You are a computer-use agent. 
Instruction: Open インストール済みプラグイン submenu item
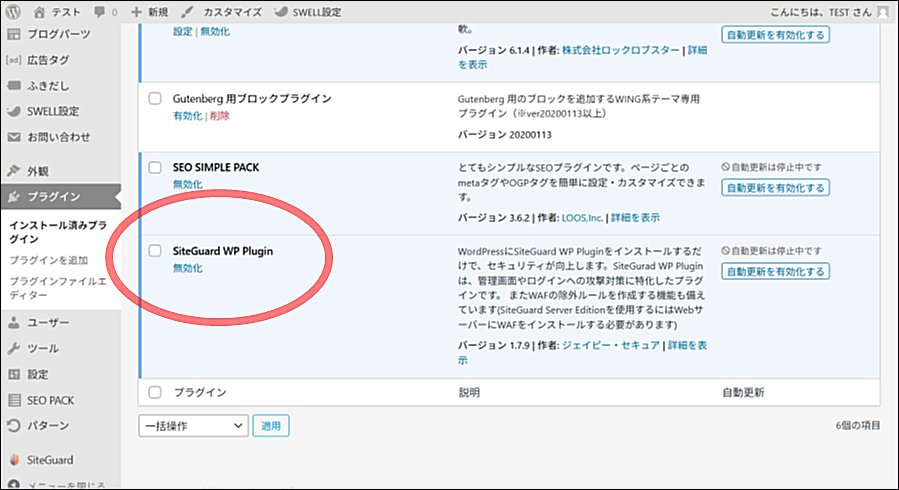click(58, 232)
